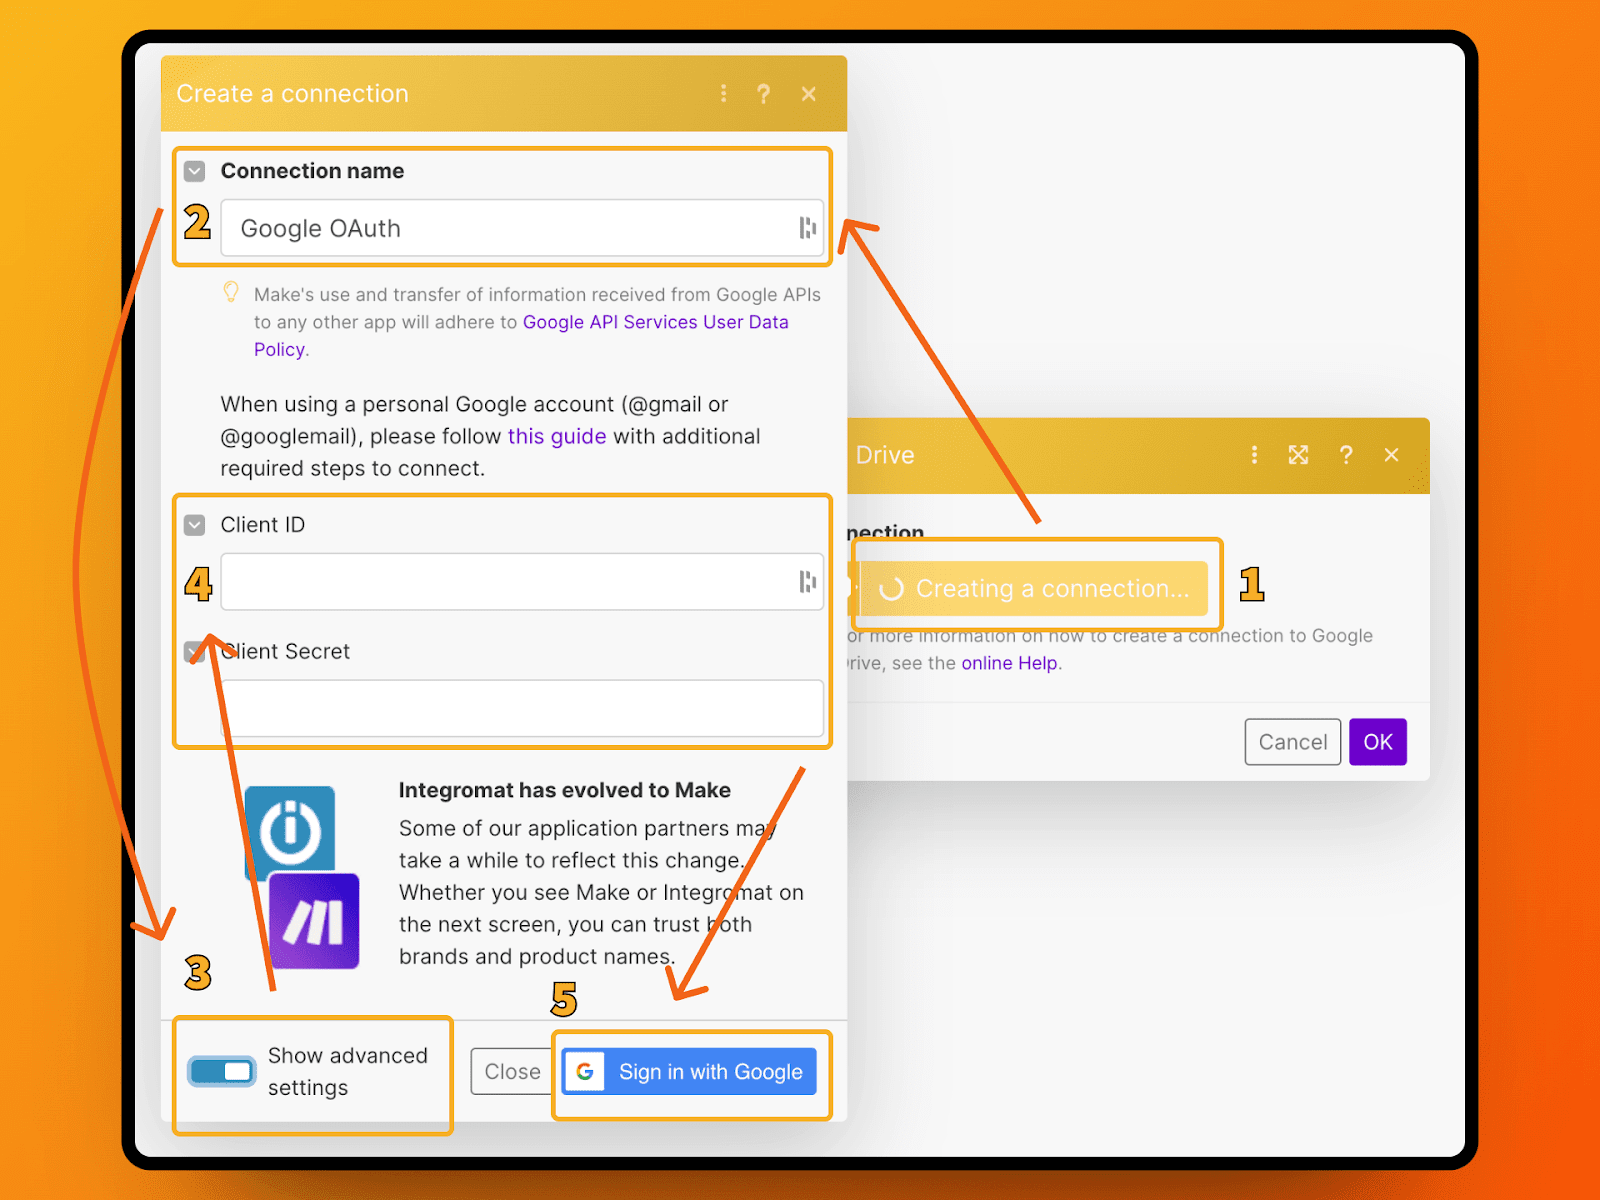
Task: Close the Drive dialog
Action: (1391, 455)
